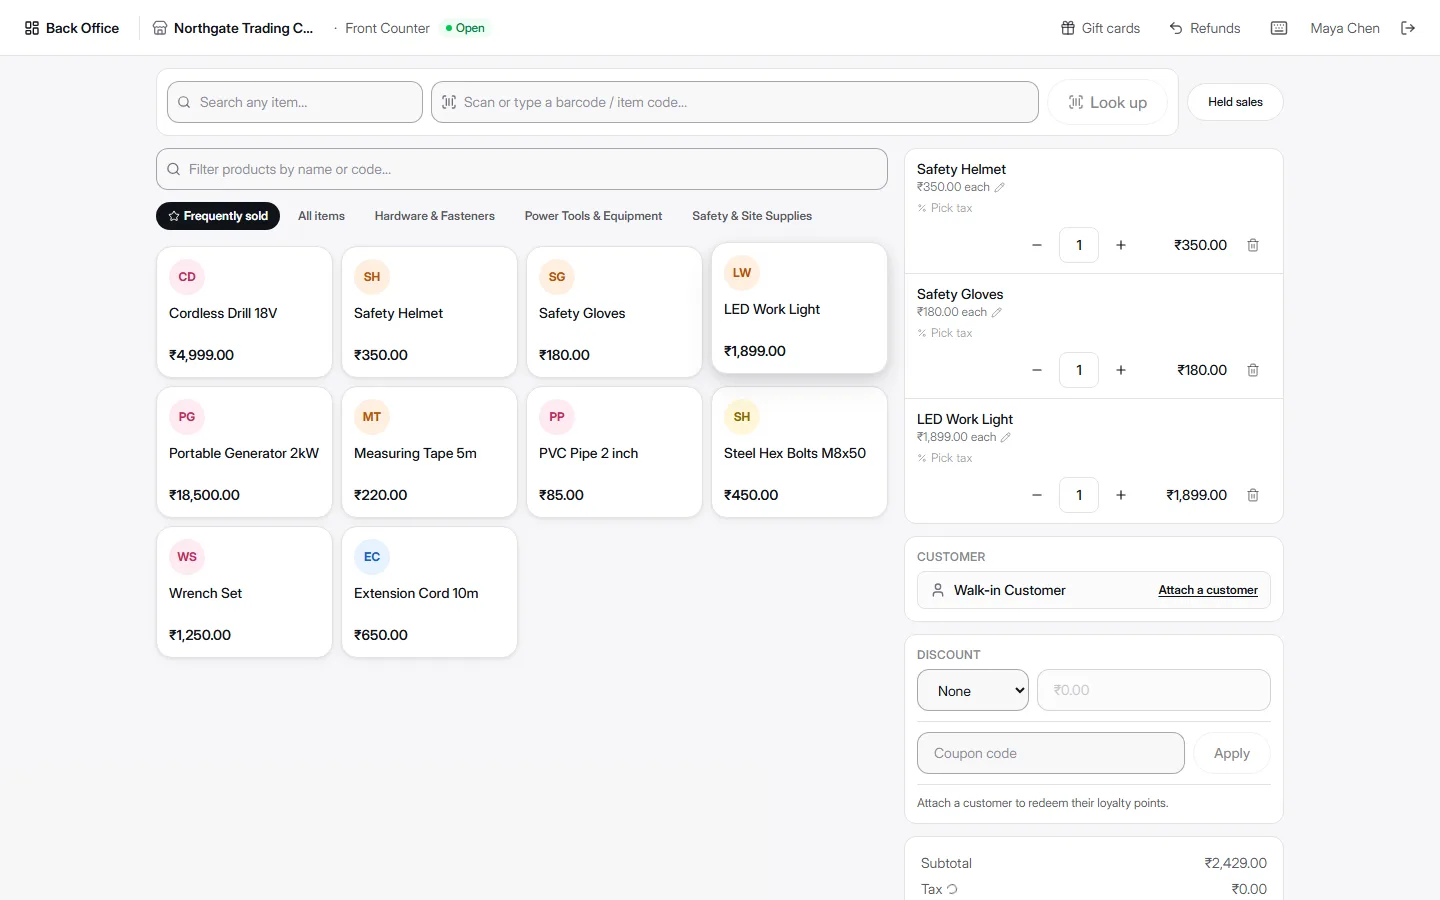Image resolution: width=1440 pixels, height=900 pixels.
Task: Click the discount amount field
Action: click(x=1154, y=690)
